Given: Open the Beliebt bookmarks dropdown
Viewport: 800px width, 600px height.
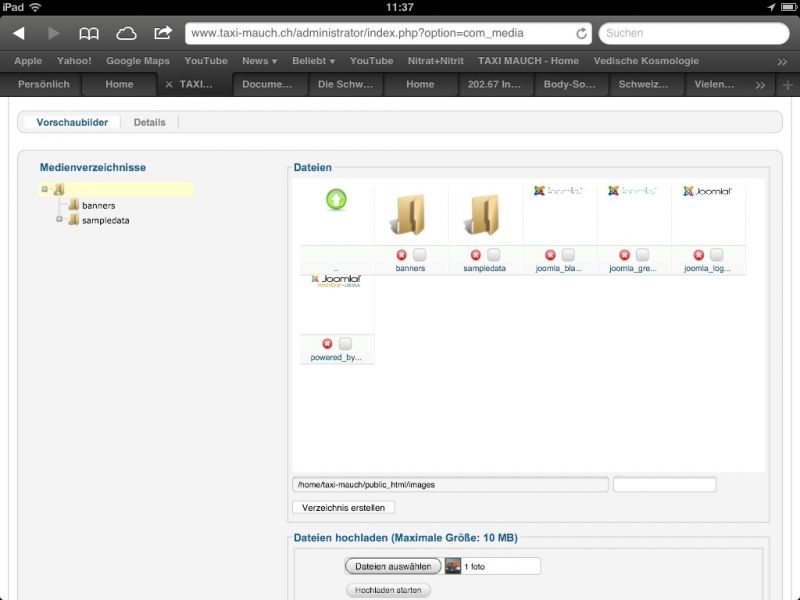Looking at the screenshot, I should (x=313, y=61).
